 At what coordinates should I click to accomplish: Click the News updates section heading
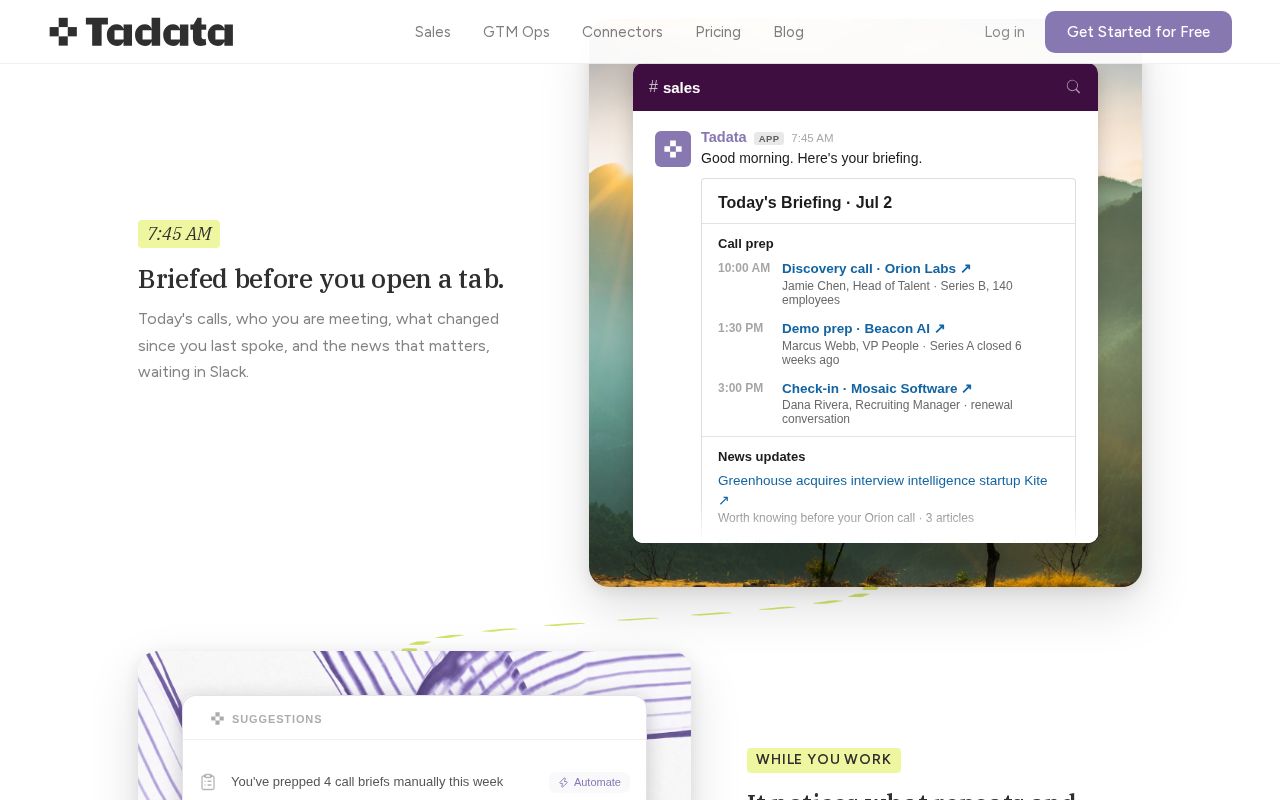coord(761,456)
